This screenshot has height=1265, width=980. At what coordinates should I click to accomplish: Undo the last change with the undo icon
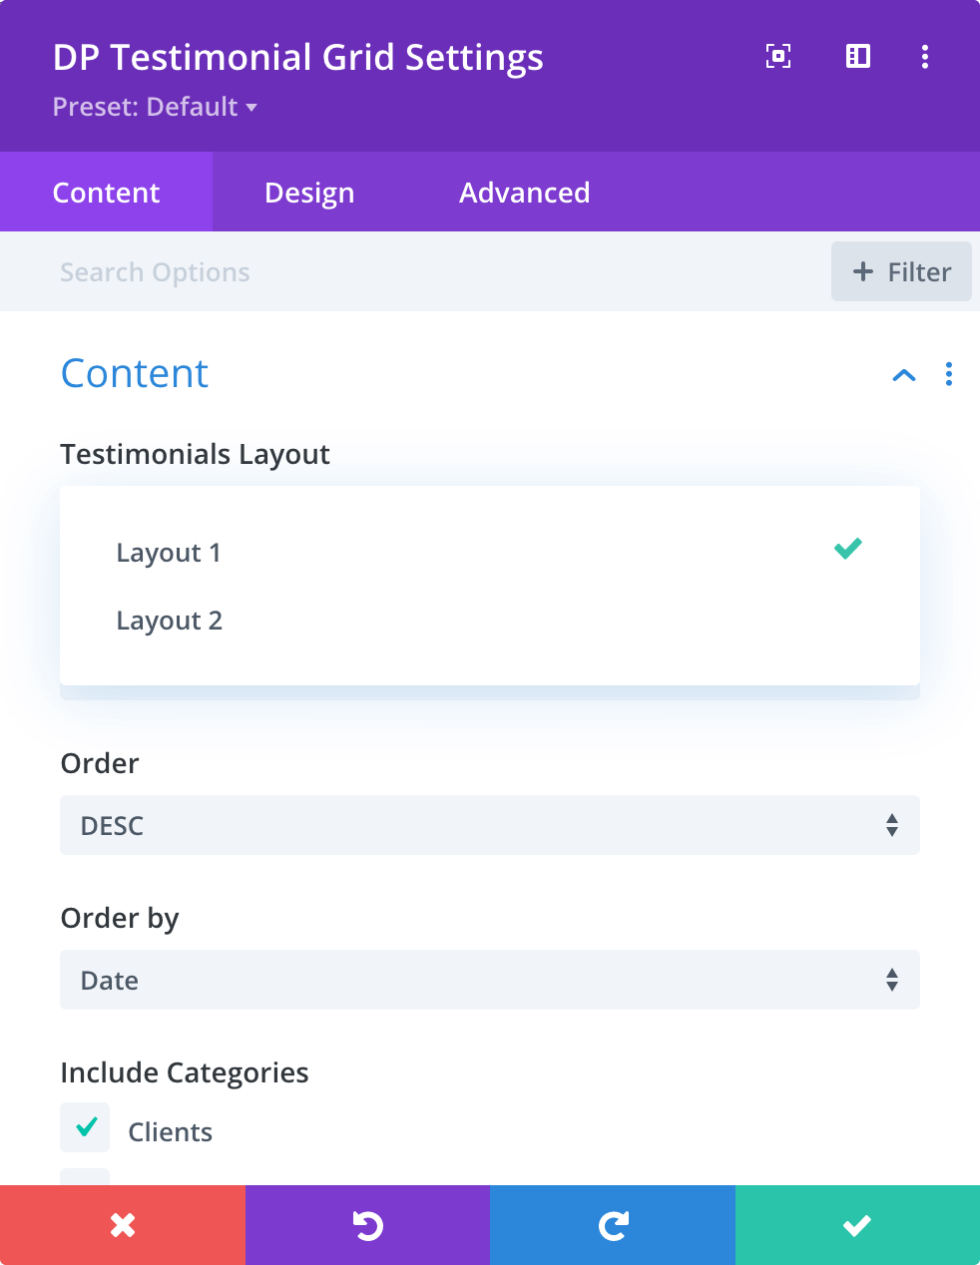tap(367, 1224)
